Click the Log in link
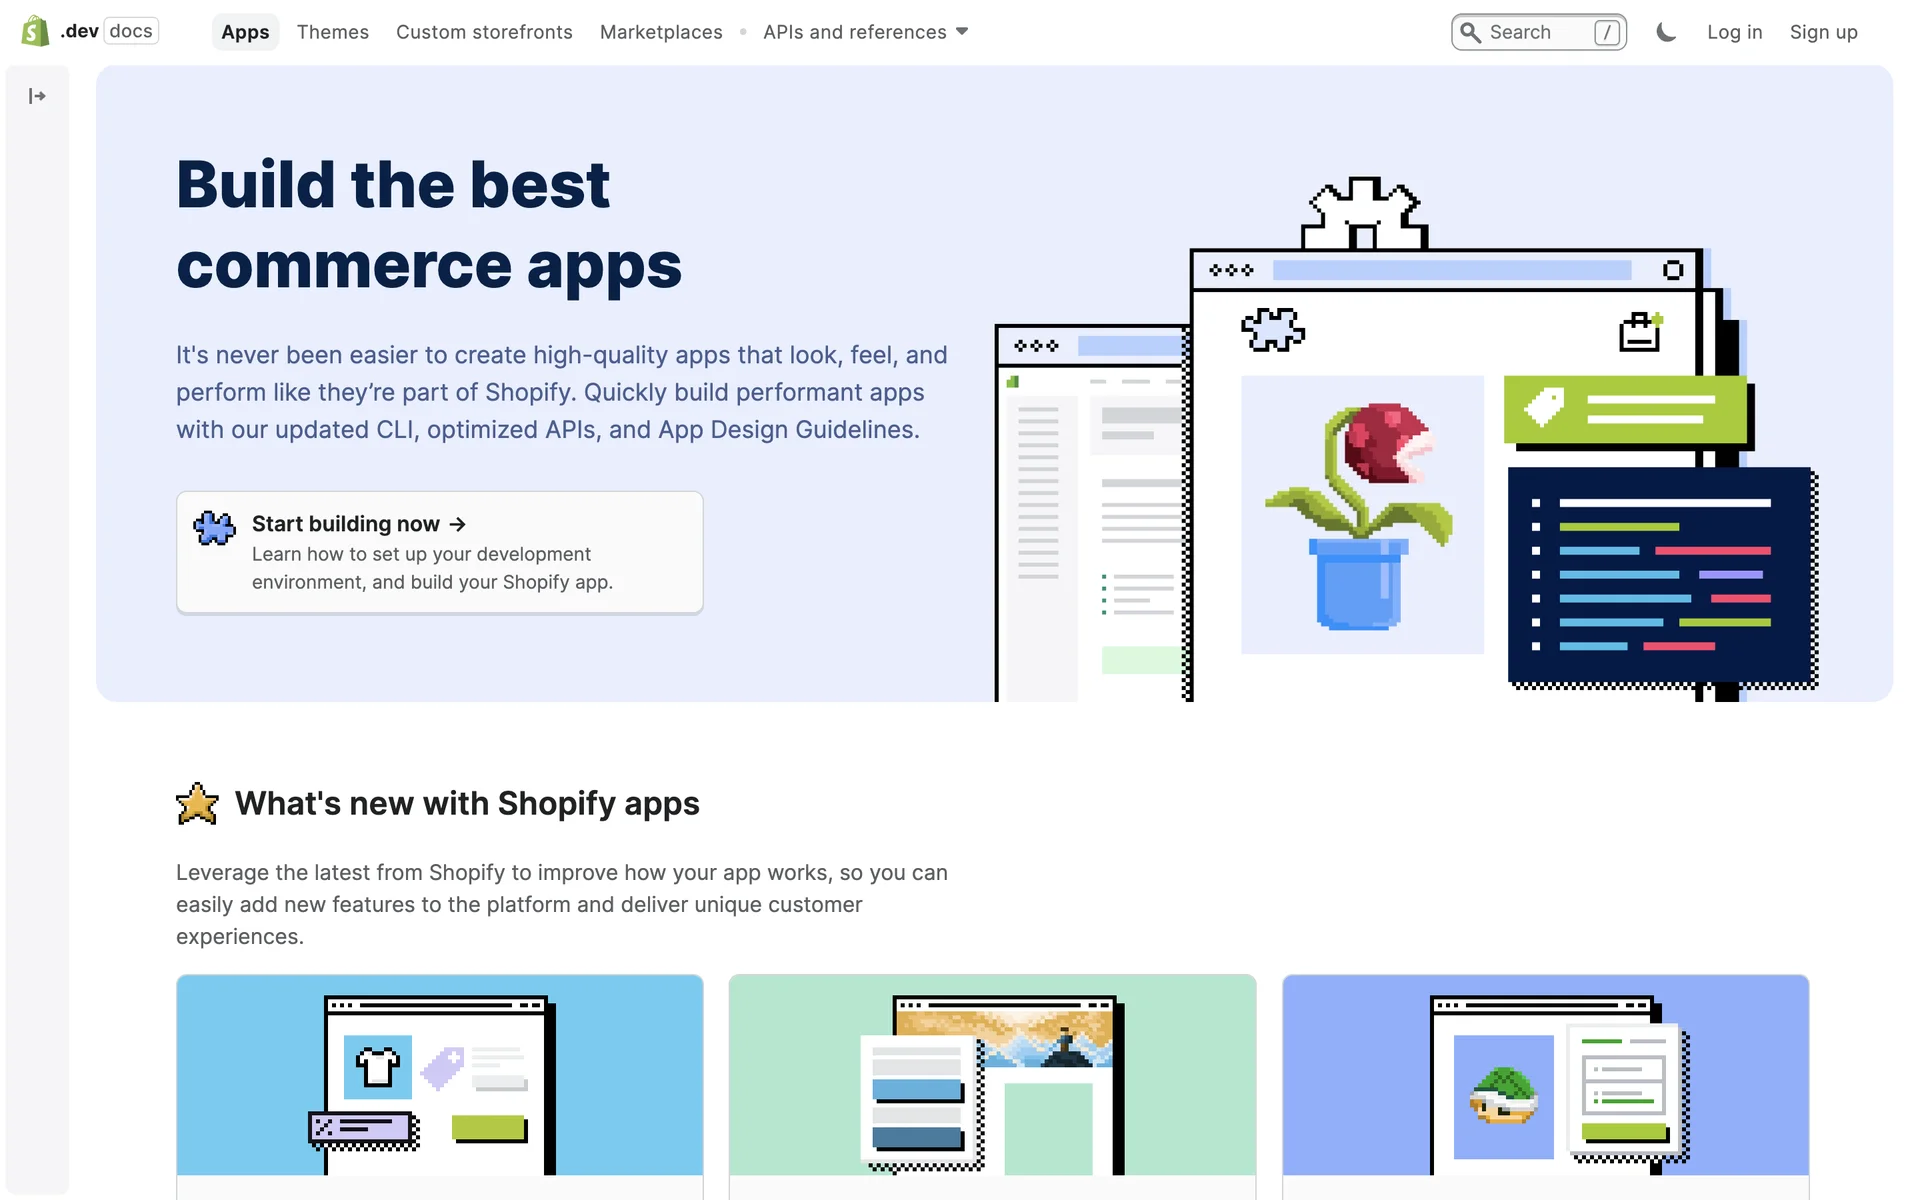Screen dimensions: 1920x1200 [x=1734, y=32]
